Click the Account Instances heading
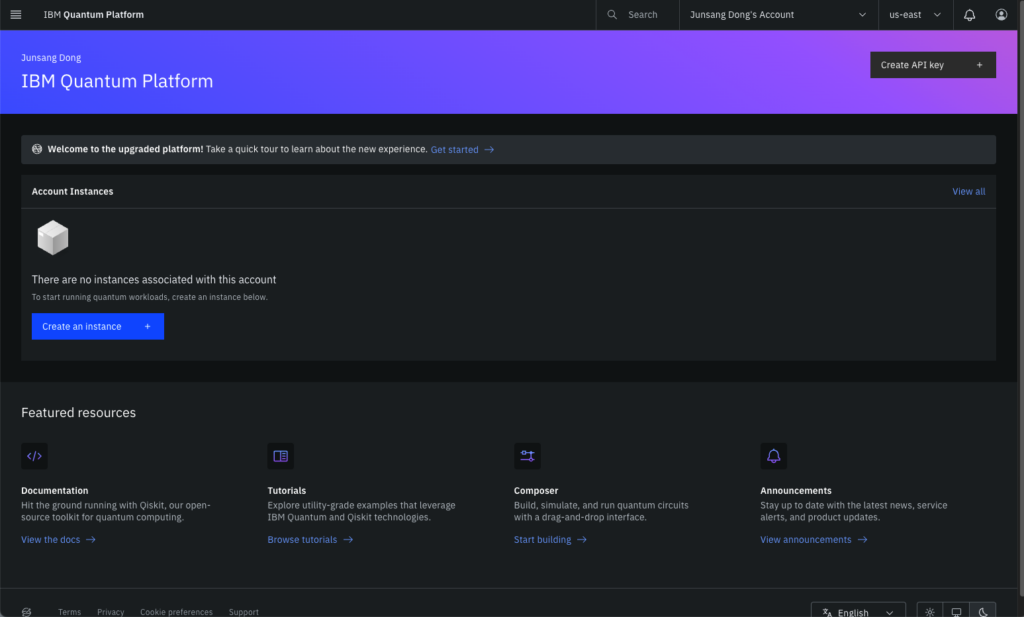 (x=72, y=191)
